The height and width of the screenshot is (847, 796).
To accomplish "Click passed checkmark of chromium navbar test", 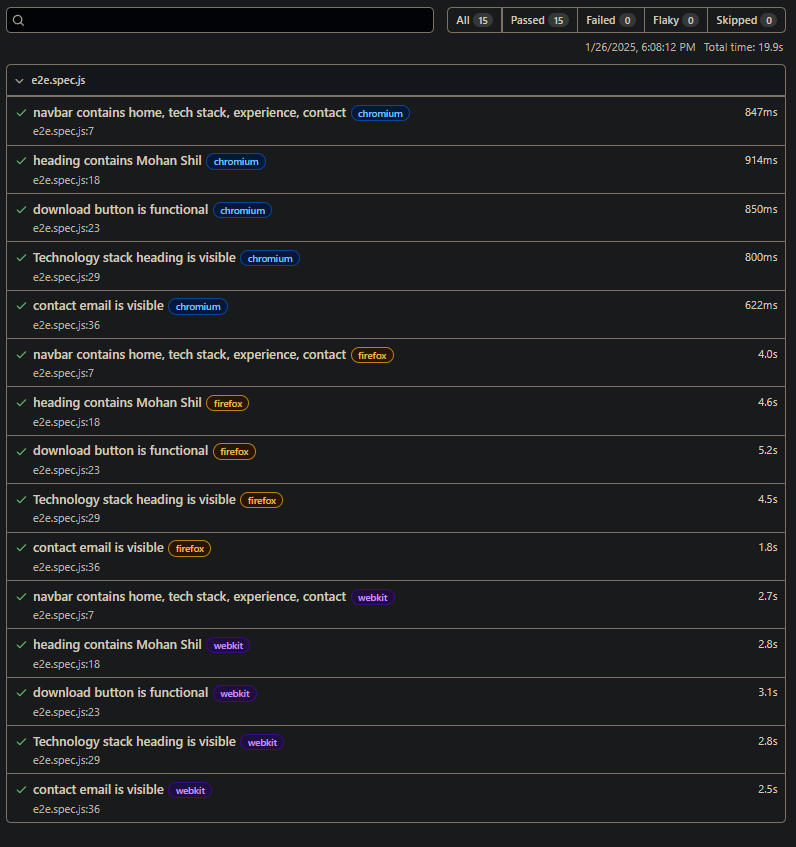I will [22, 113].
